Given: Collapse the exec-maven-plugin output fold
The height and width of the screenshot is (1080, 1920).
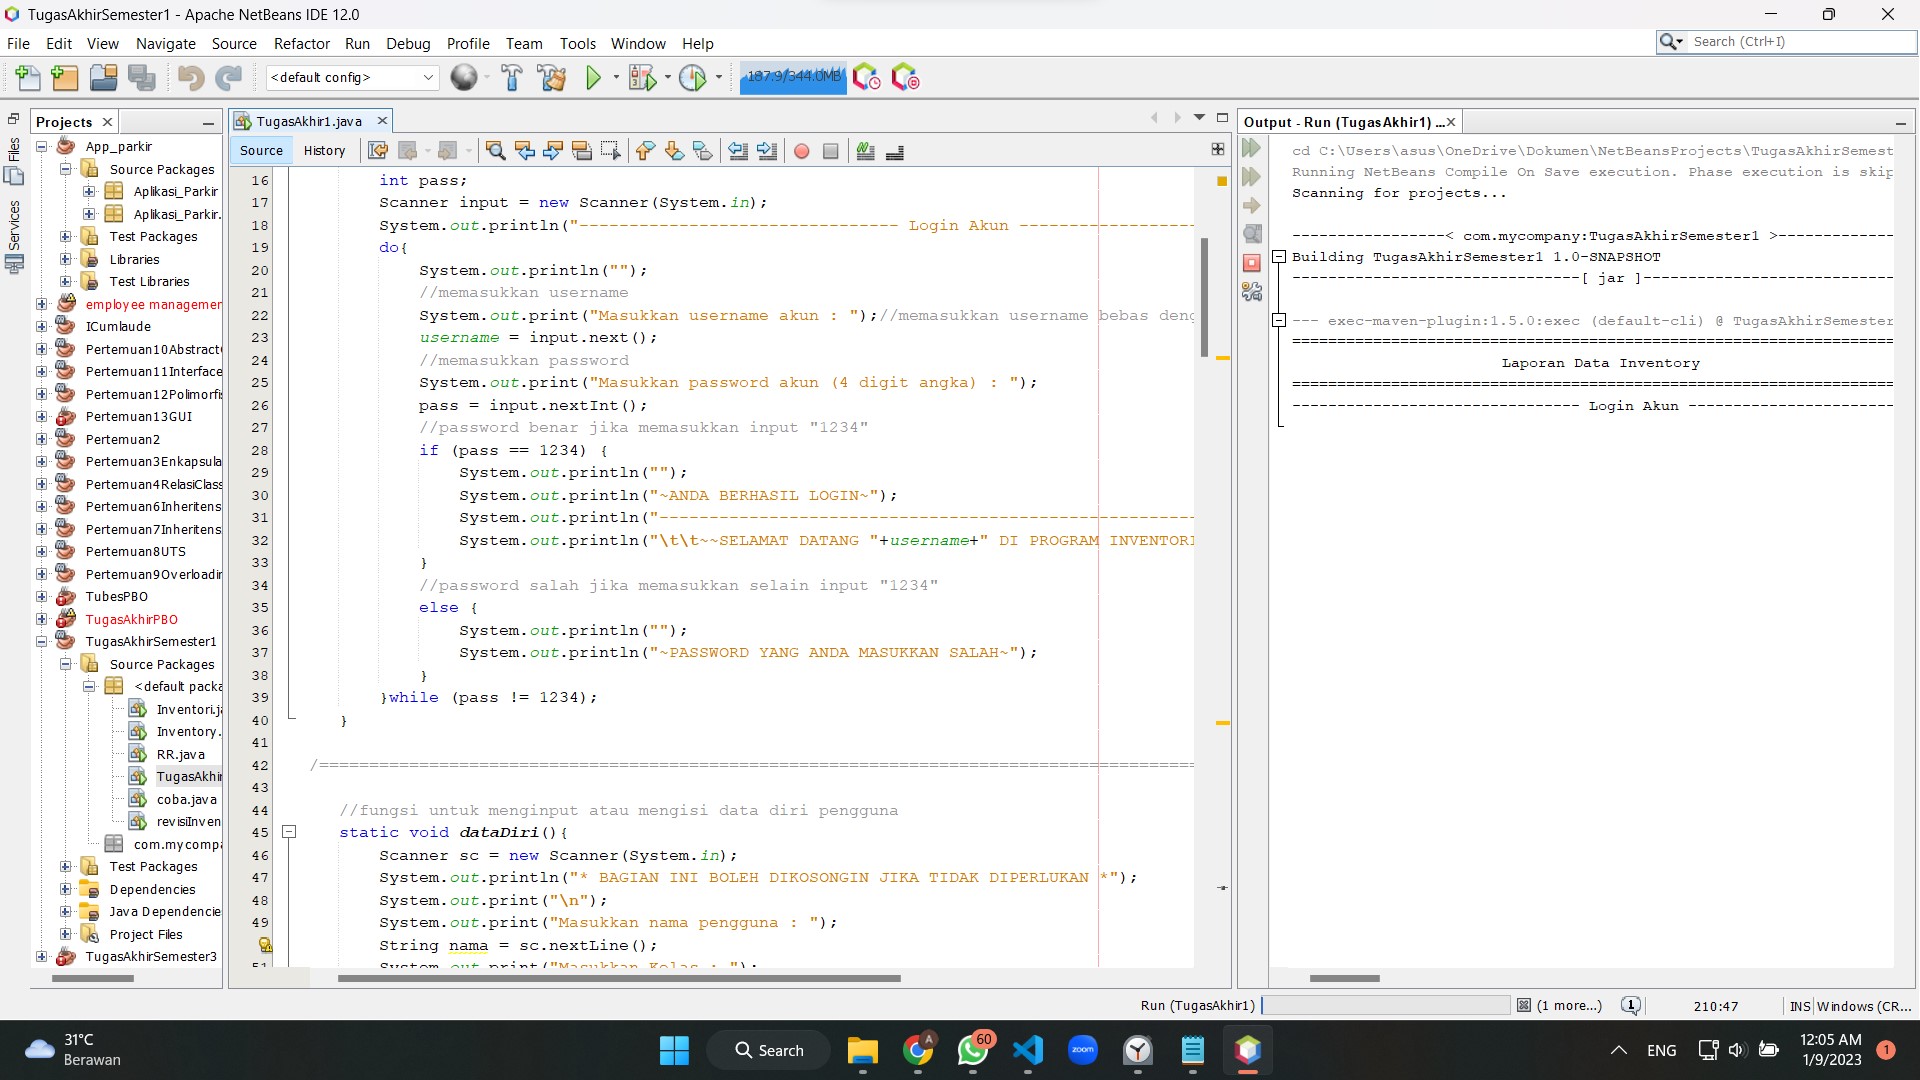Looking at the screenshot, I should pos(1278,320).
